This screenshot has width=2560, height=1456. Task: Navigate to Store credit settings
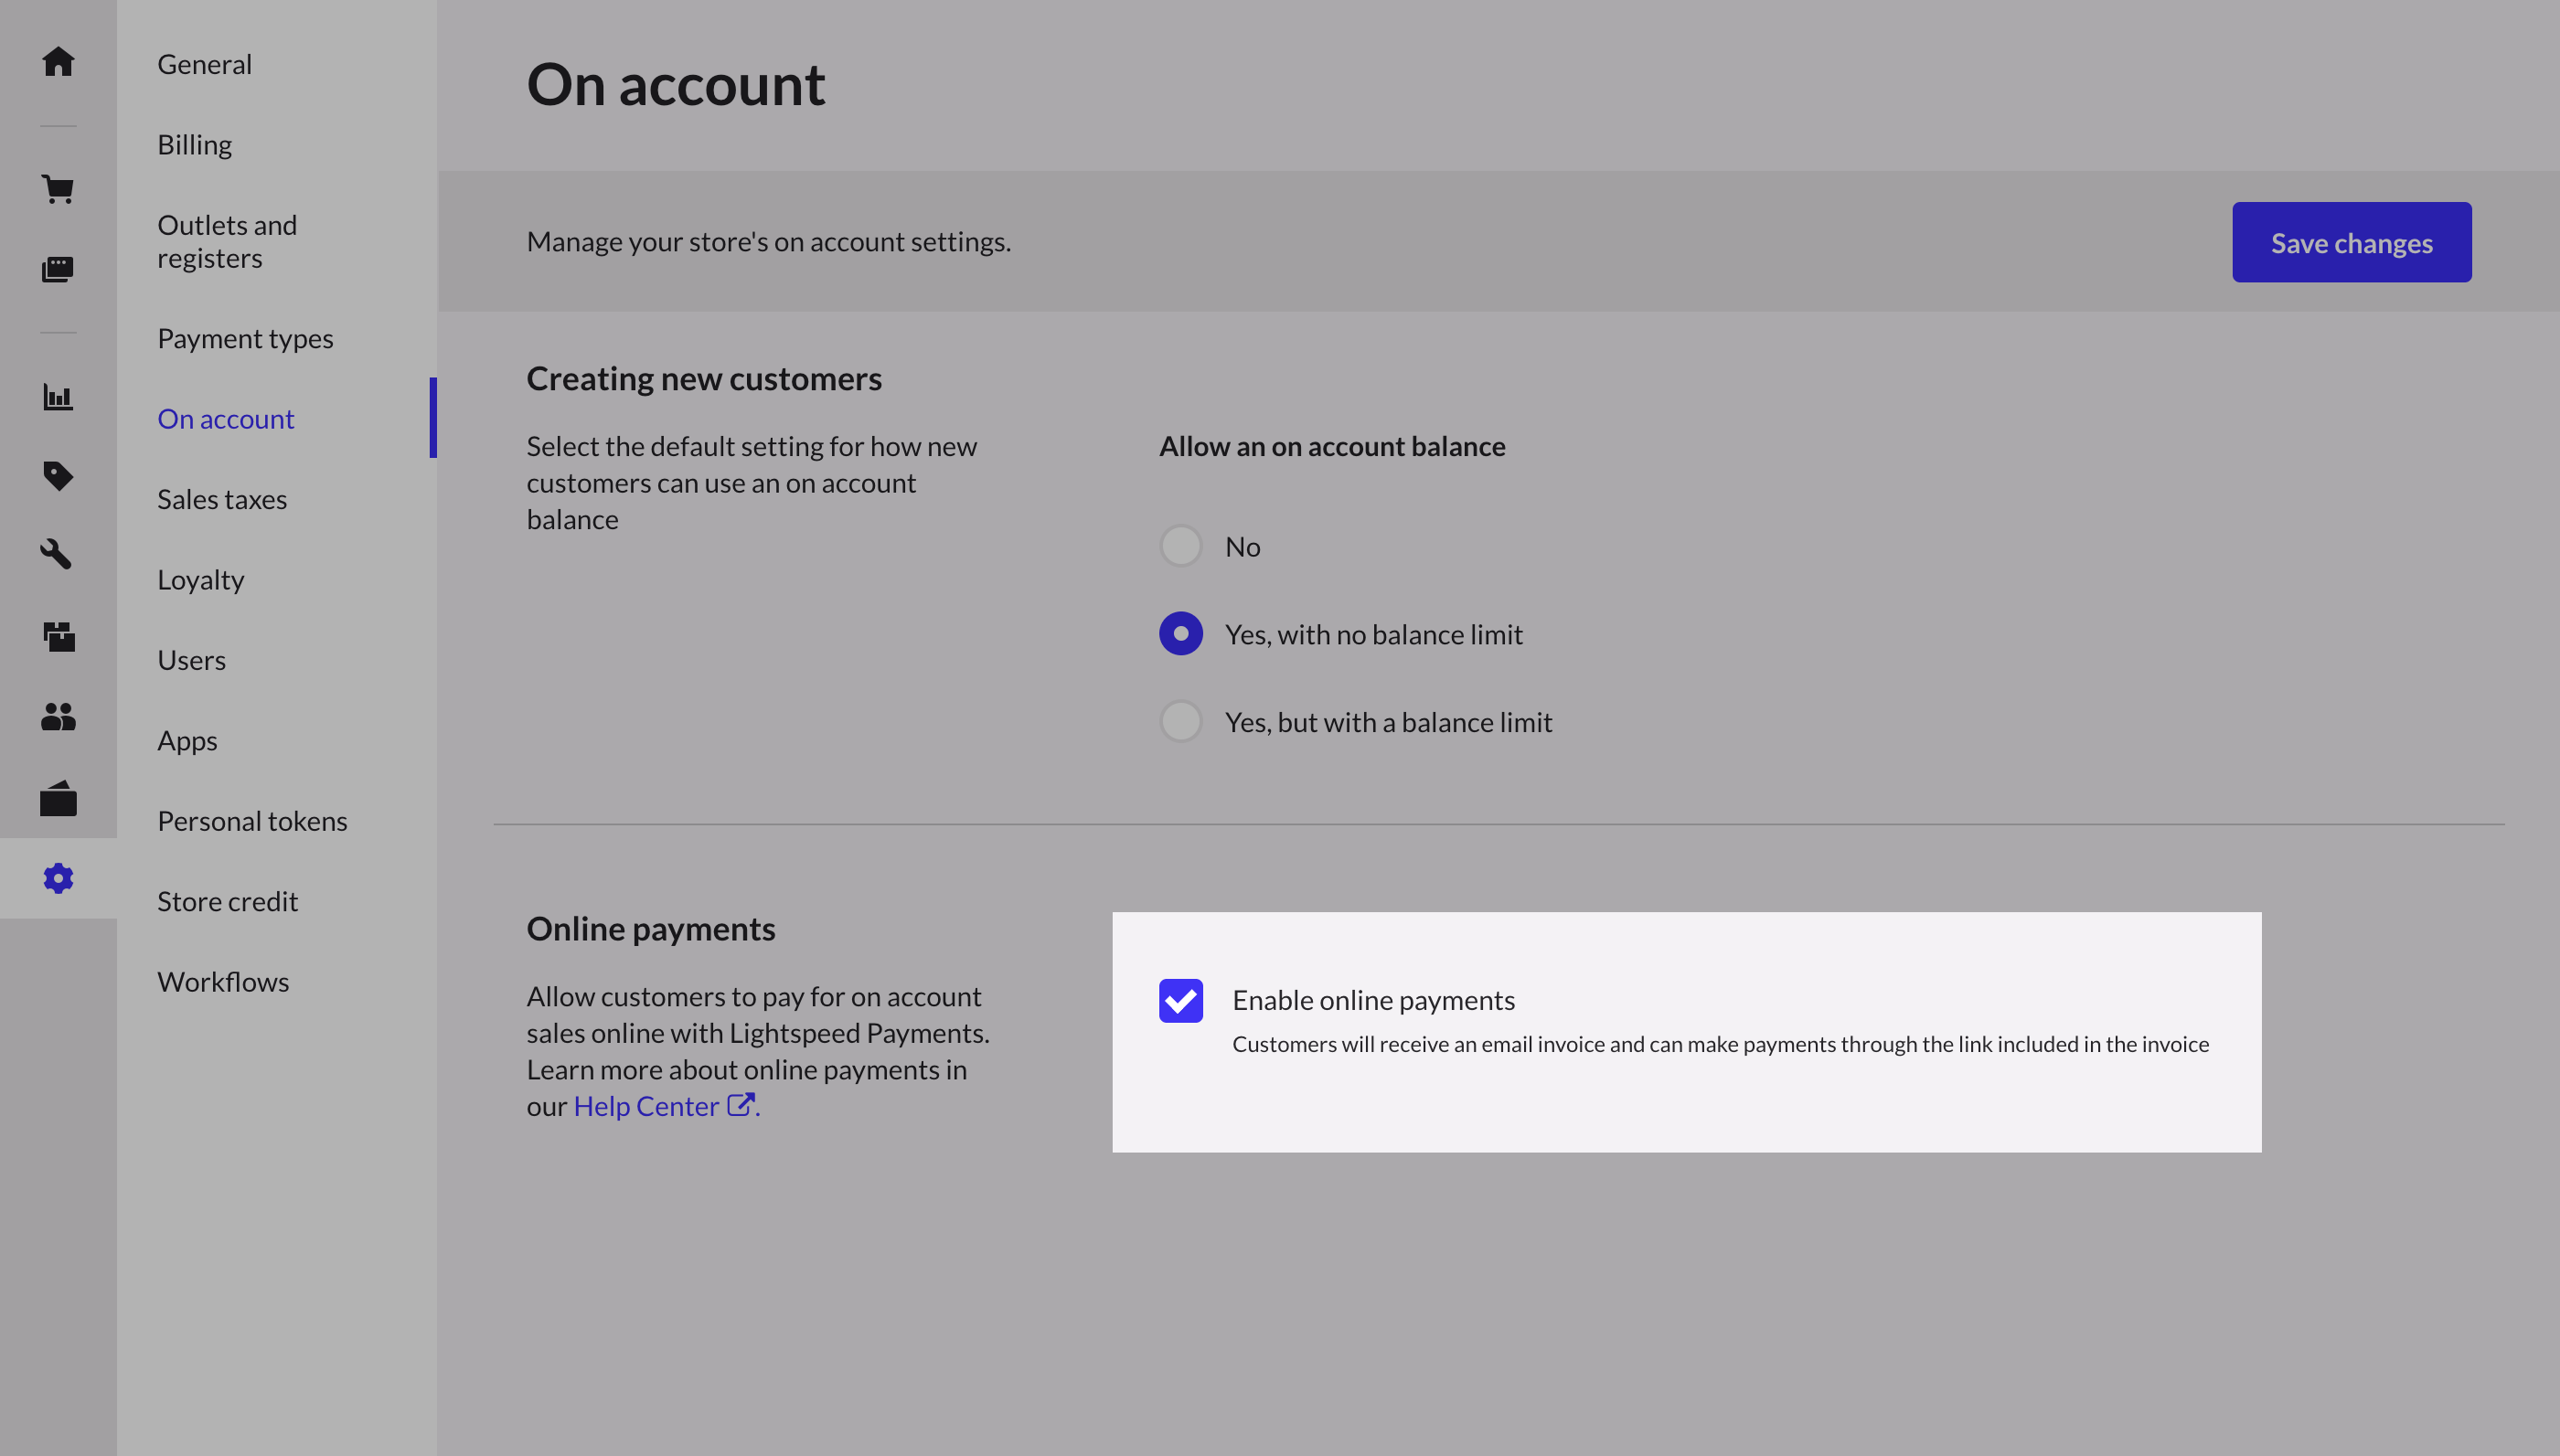227,901
